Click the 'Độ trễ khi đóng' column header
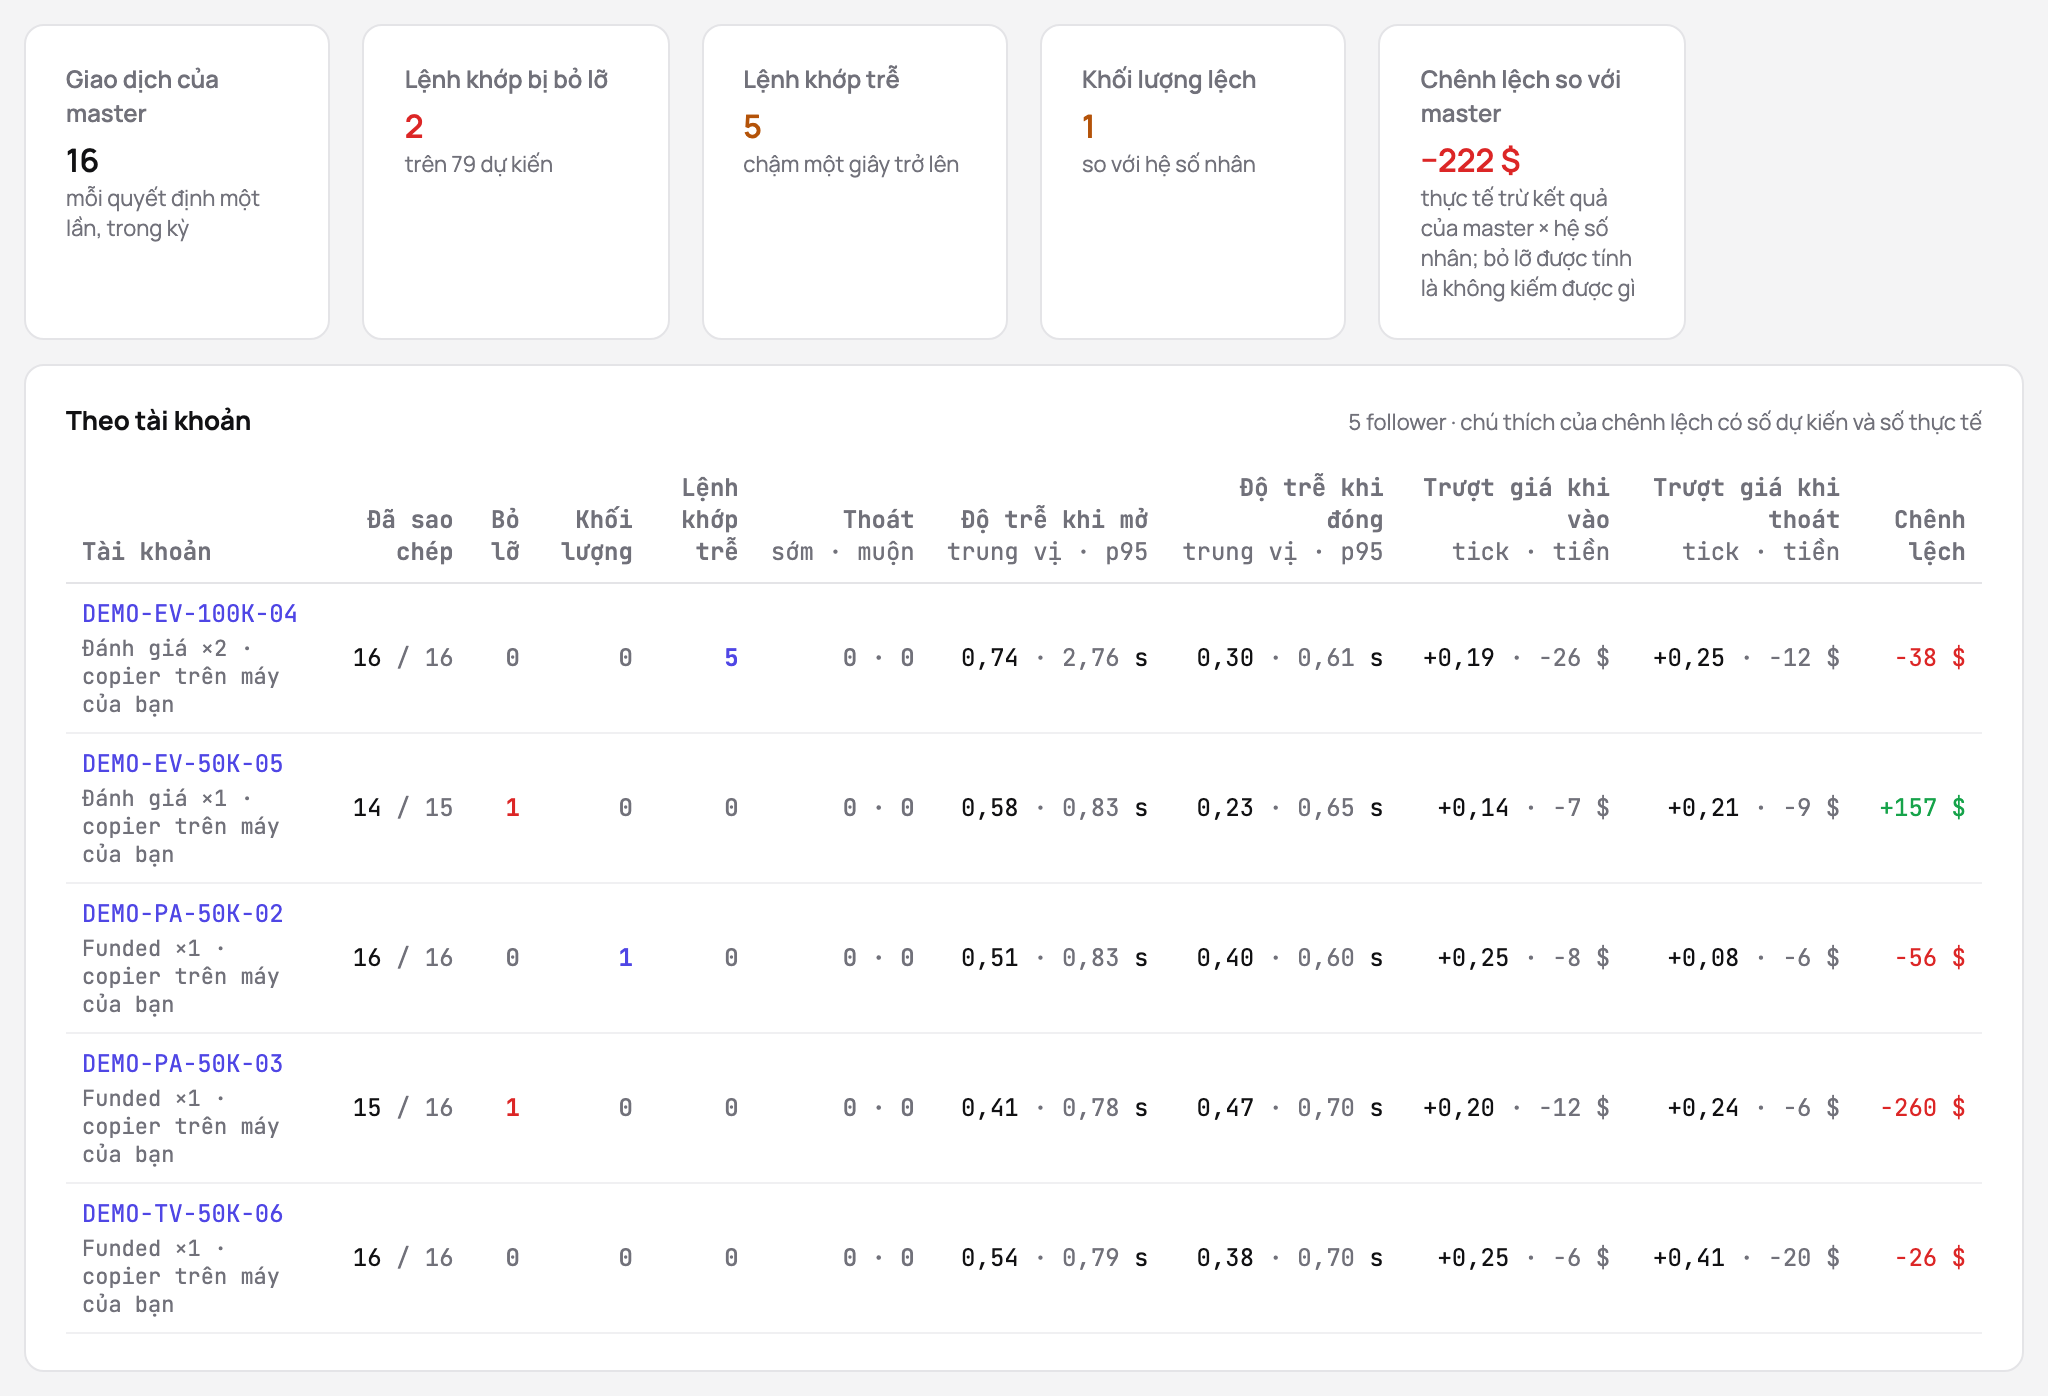The image size is (2048, 1396). (1283, 520)
